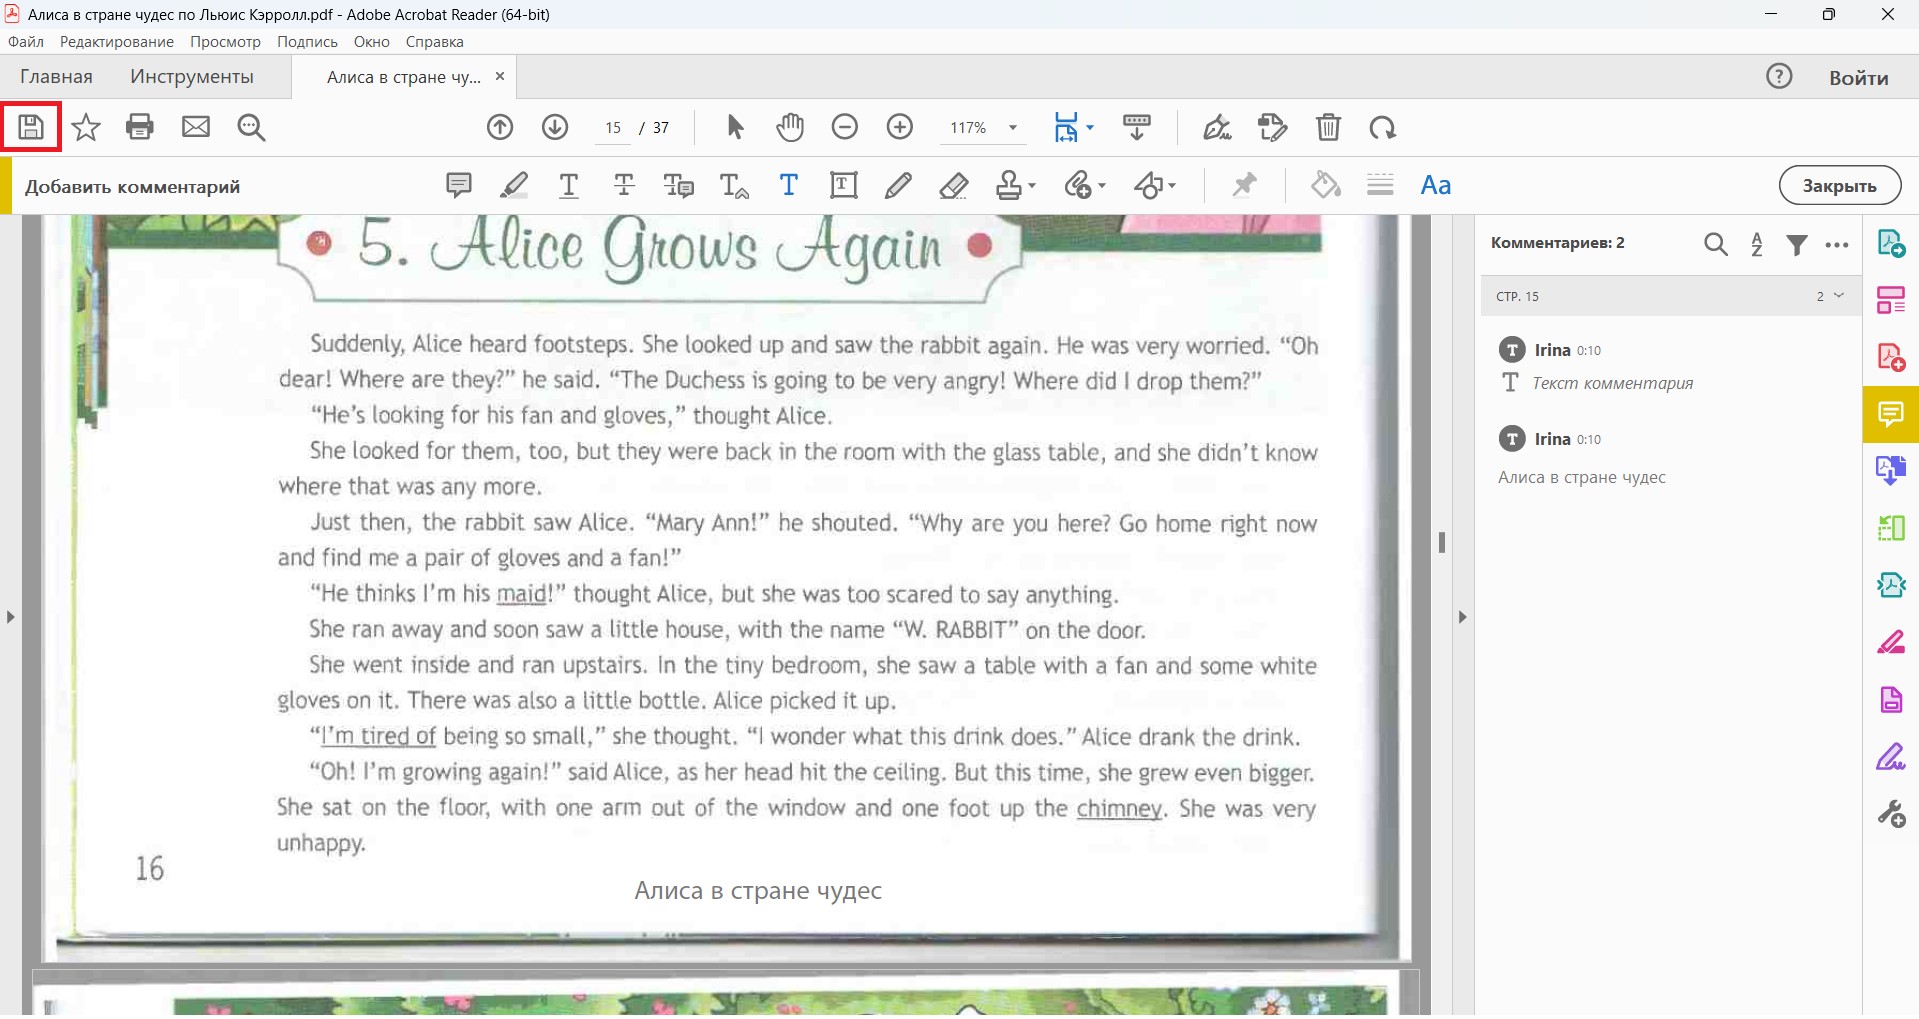
Task: Save the file with the floppy disk icon
Action: click(31, 127)
